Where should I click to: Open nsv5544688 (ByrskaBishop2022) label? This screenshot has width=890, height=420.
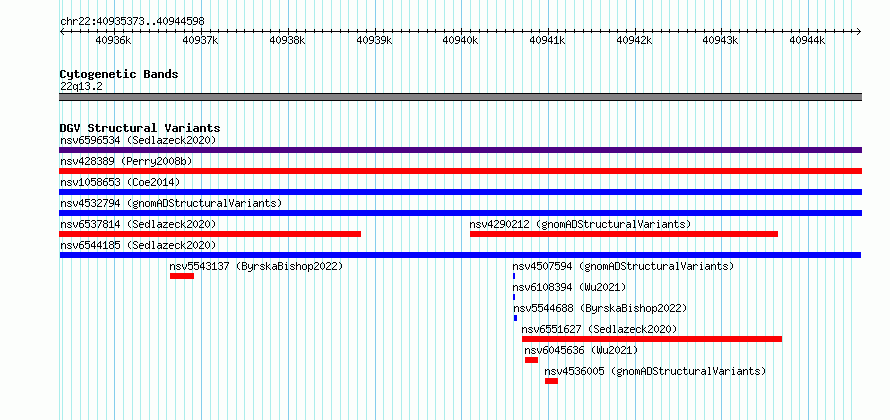[601, 308]
